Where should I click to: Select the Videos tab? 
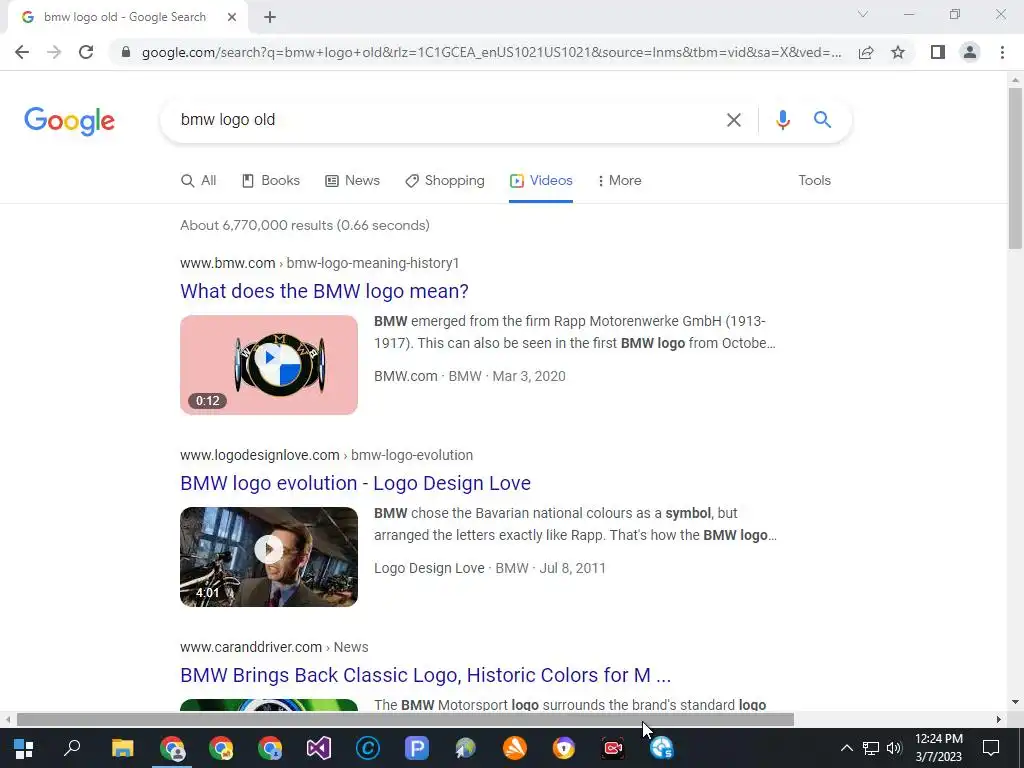(x=541, y=181)
